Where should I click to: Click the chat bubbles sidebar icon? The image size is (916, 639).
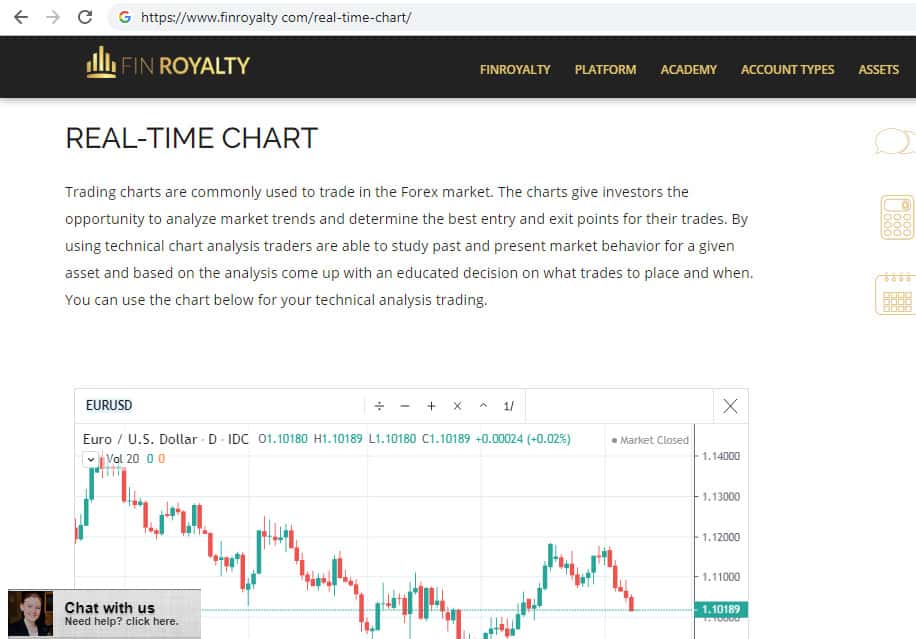(893, 142)
